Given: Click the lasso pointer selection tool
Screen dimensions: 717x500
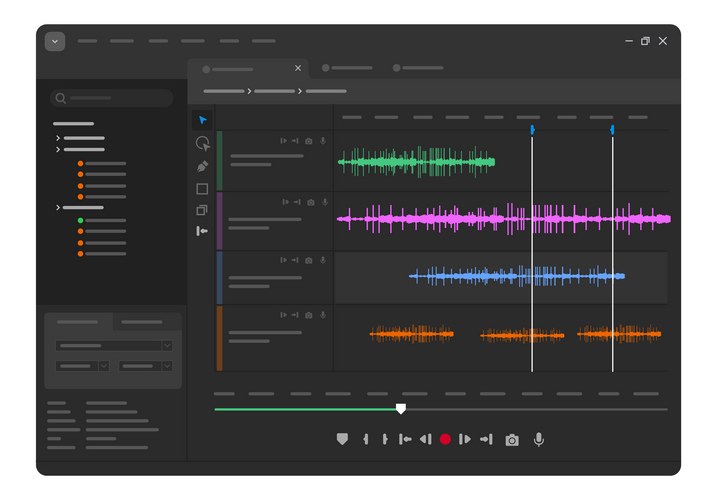Looking at the screenshot, I should pyautogui.click(x=202, y=143).
